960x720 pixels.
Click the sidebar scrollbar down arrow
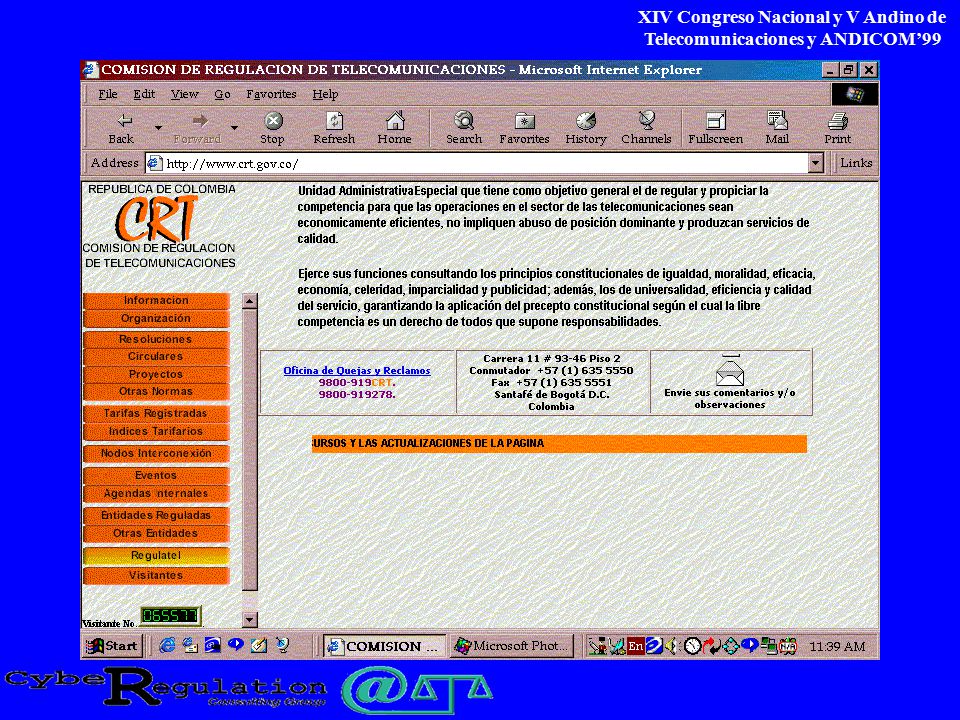click(250, 620)
